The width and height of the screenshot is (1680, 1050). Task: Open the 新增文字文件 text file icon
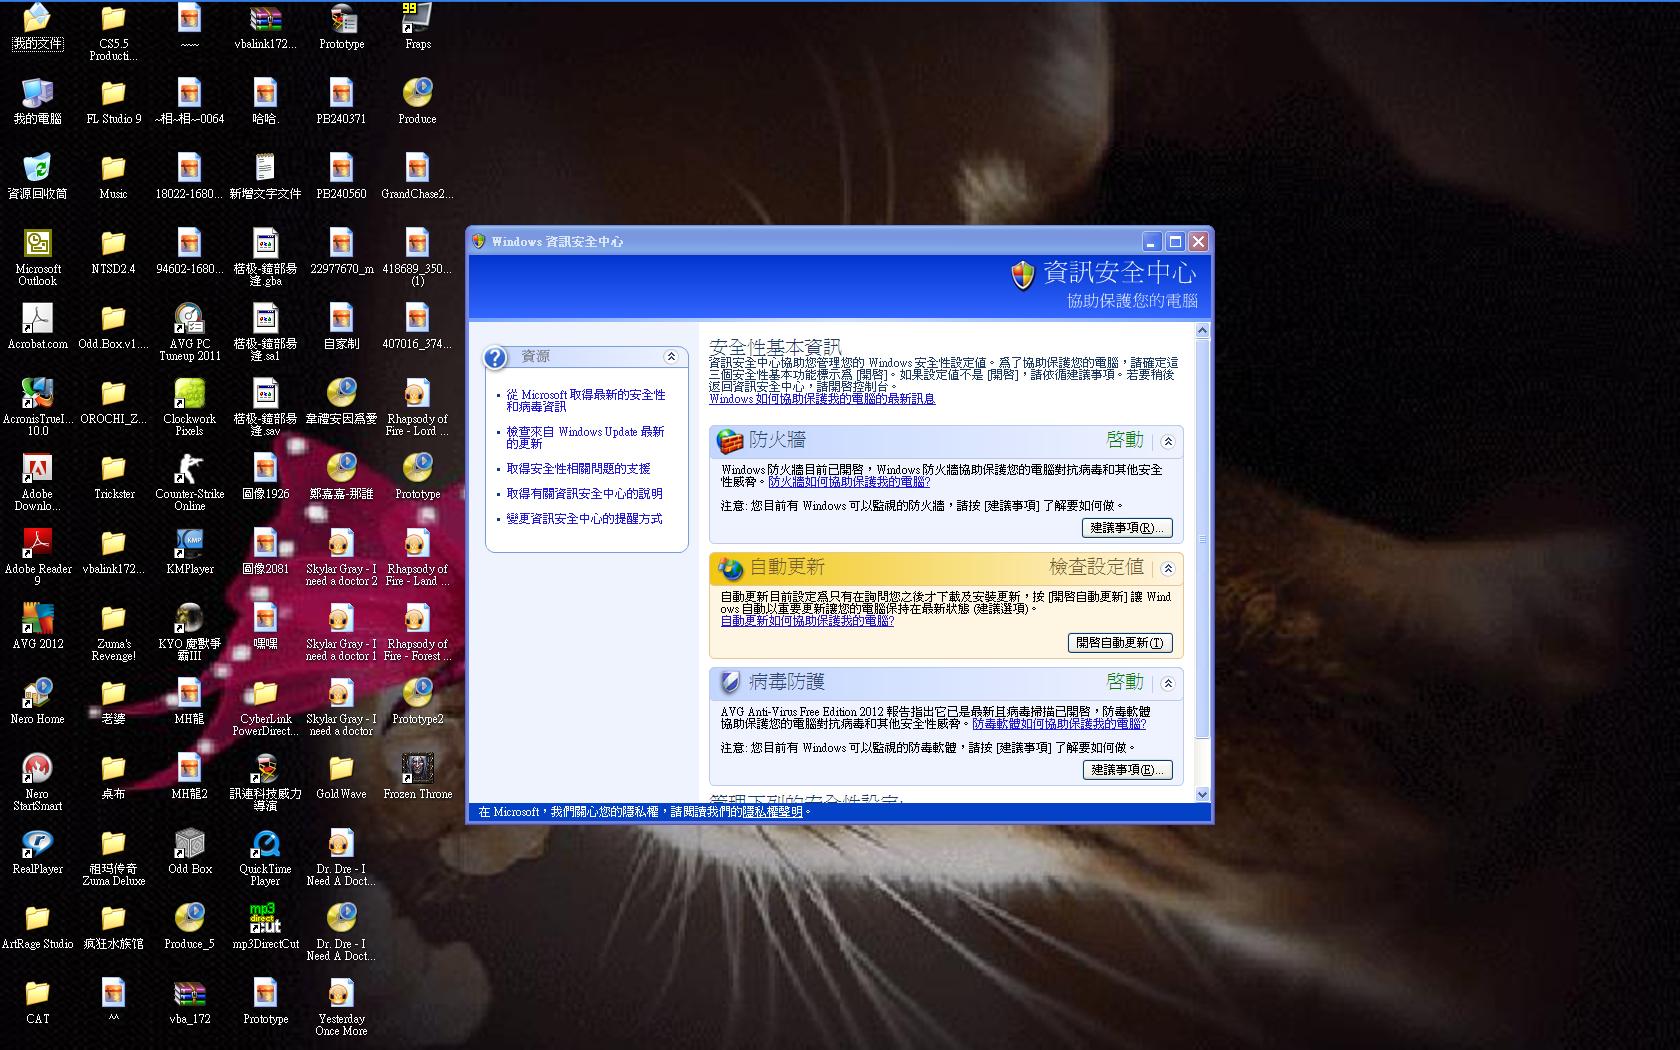coord(266,176)
